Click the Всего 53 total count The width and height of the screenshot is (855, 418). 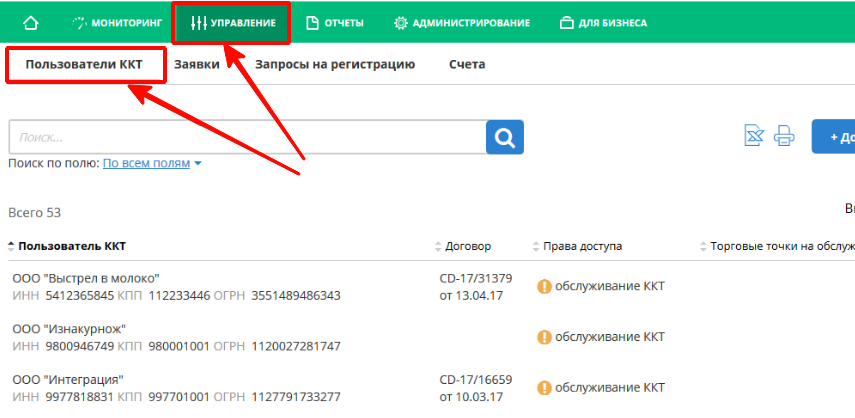35,213
